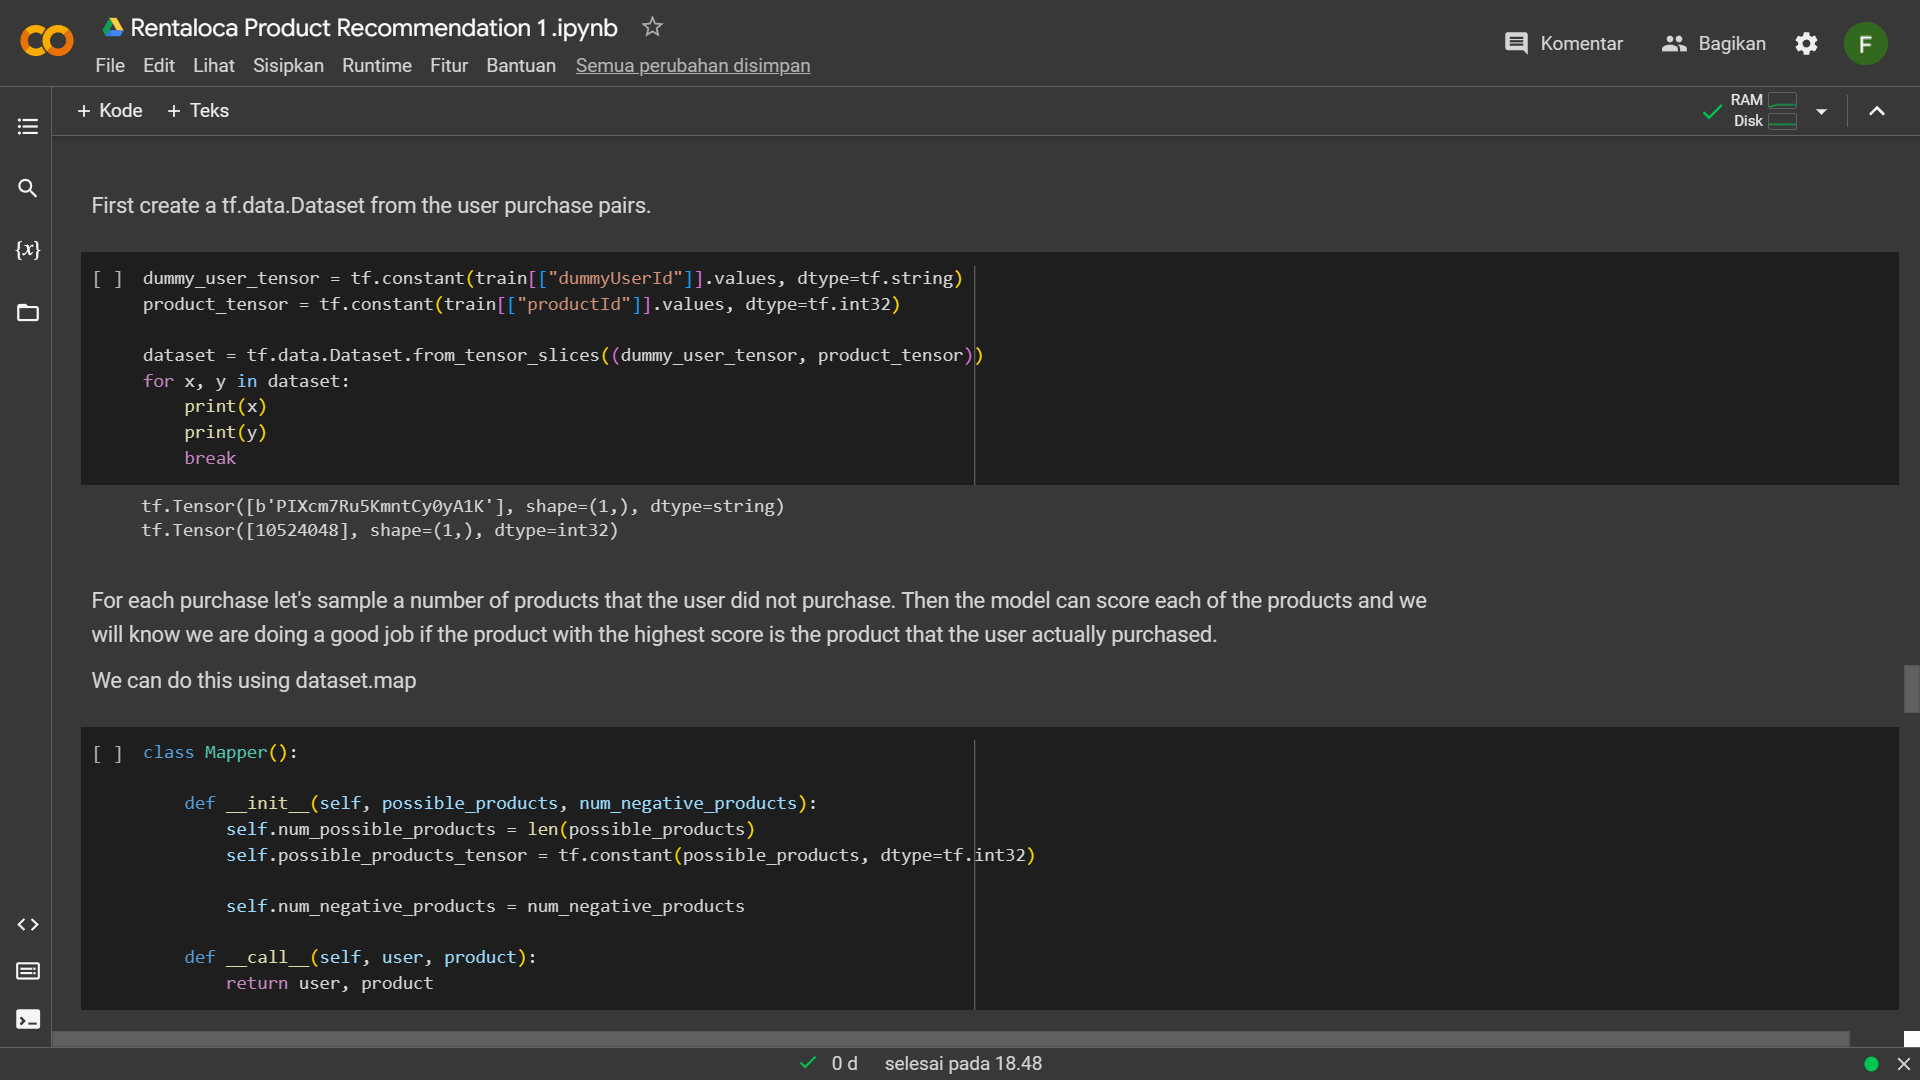This screenshot has width=1920, height=1080.
Task: Open the Runtime menu
Action: coord(377,65)
